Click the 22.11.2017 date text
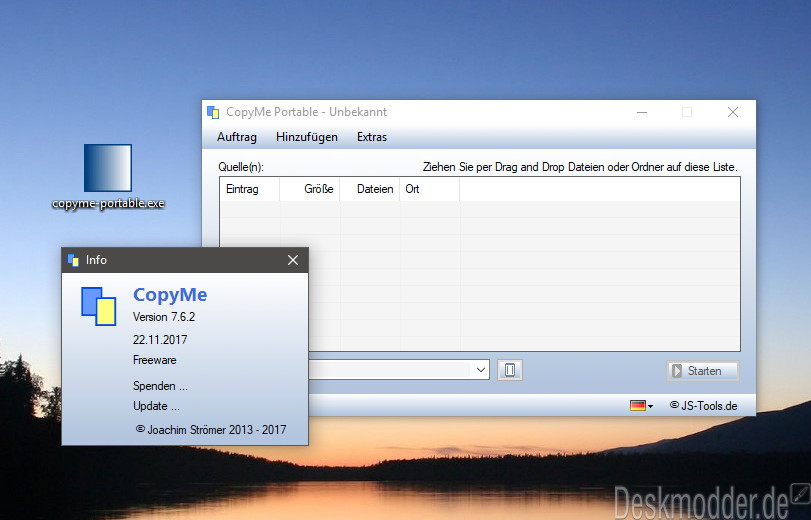This screenshot has width=811, height=520. (x=160, y=339)
